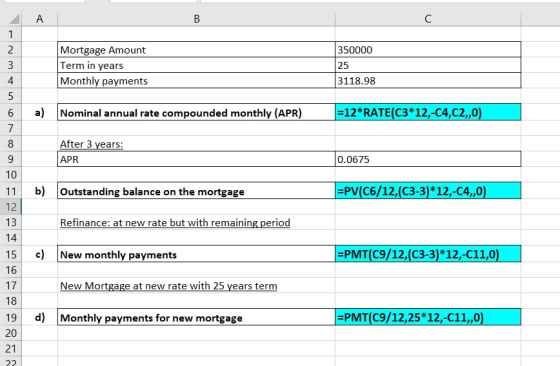Select row 13 header

11,222
